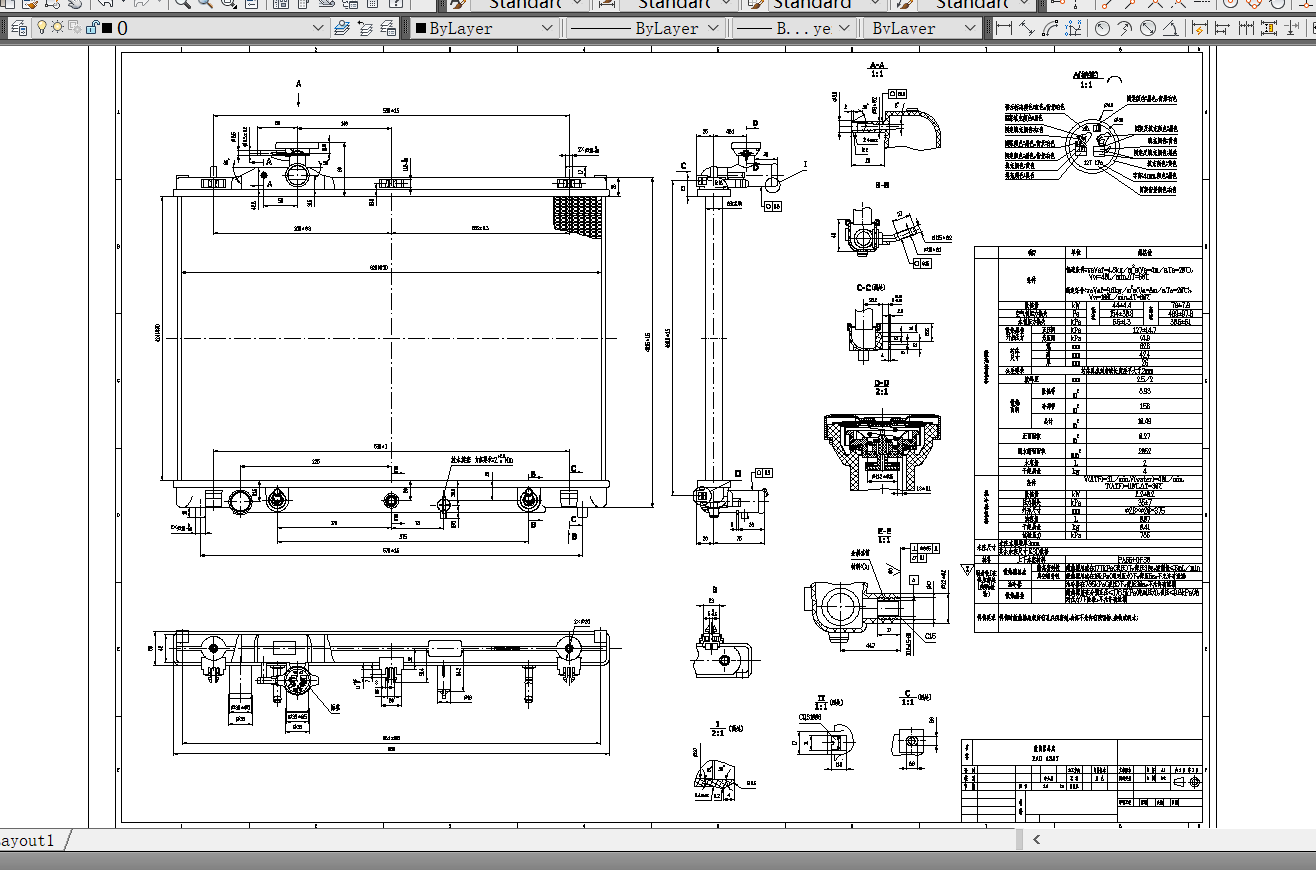Select the Linear dimension tool
Screen dimensions: 1316x870
[1003, 28]
